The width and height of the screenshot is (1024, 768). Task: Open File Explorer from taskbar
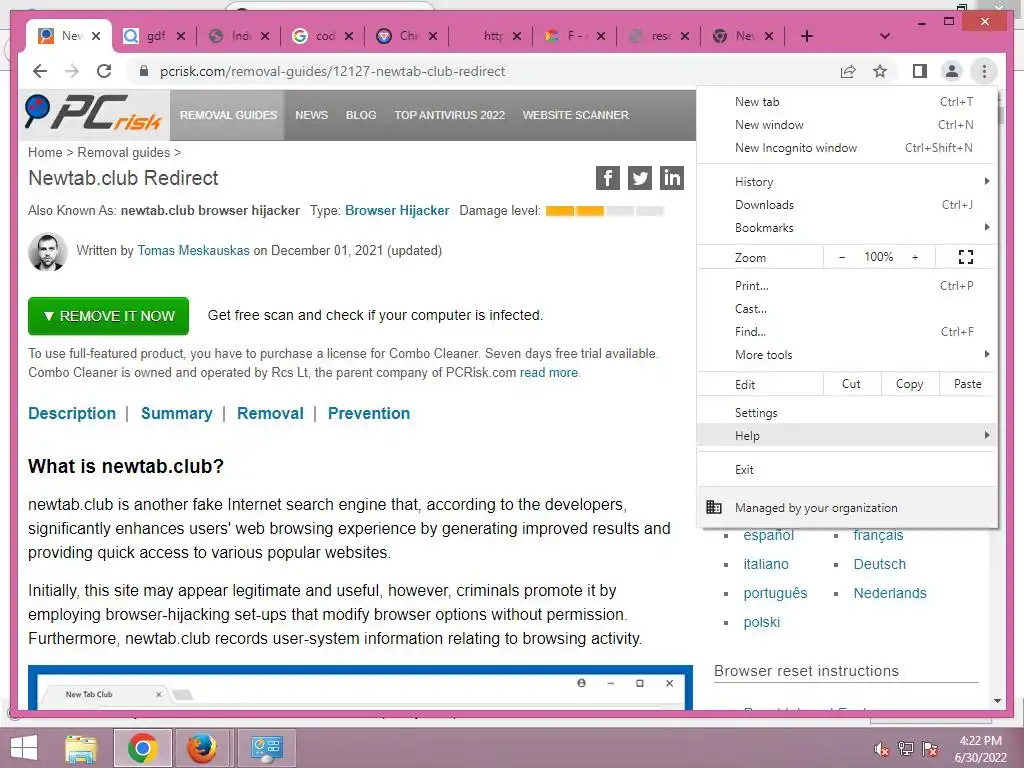tap(81, 748)
